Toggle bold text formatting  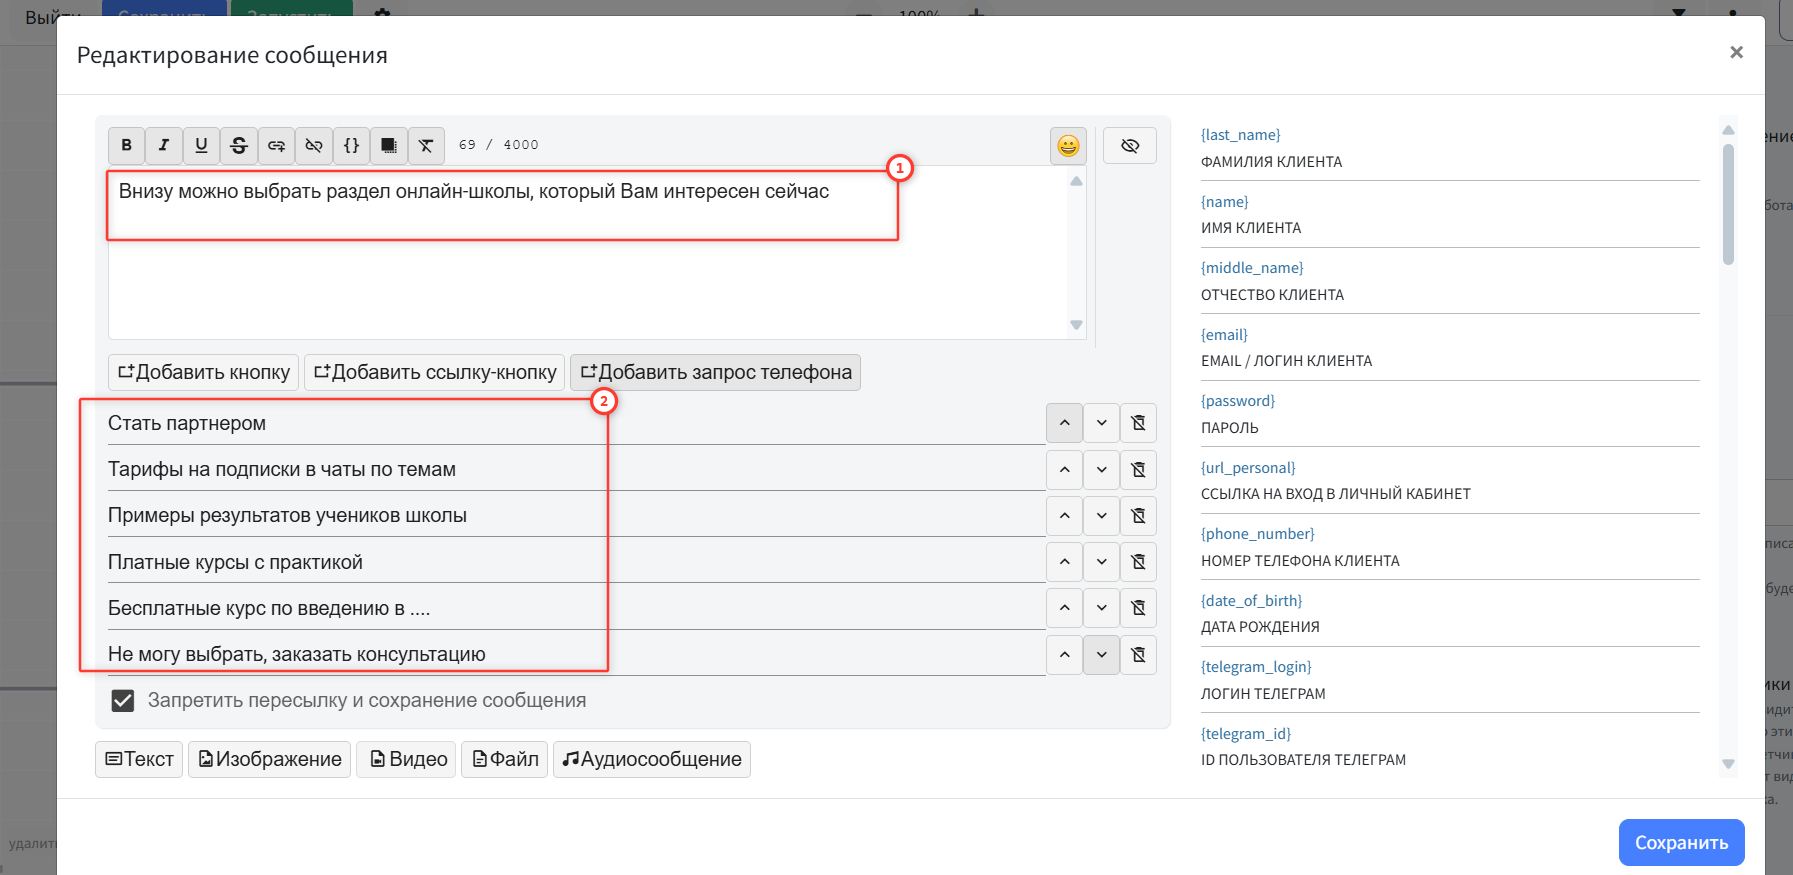click(126, 145)
